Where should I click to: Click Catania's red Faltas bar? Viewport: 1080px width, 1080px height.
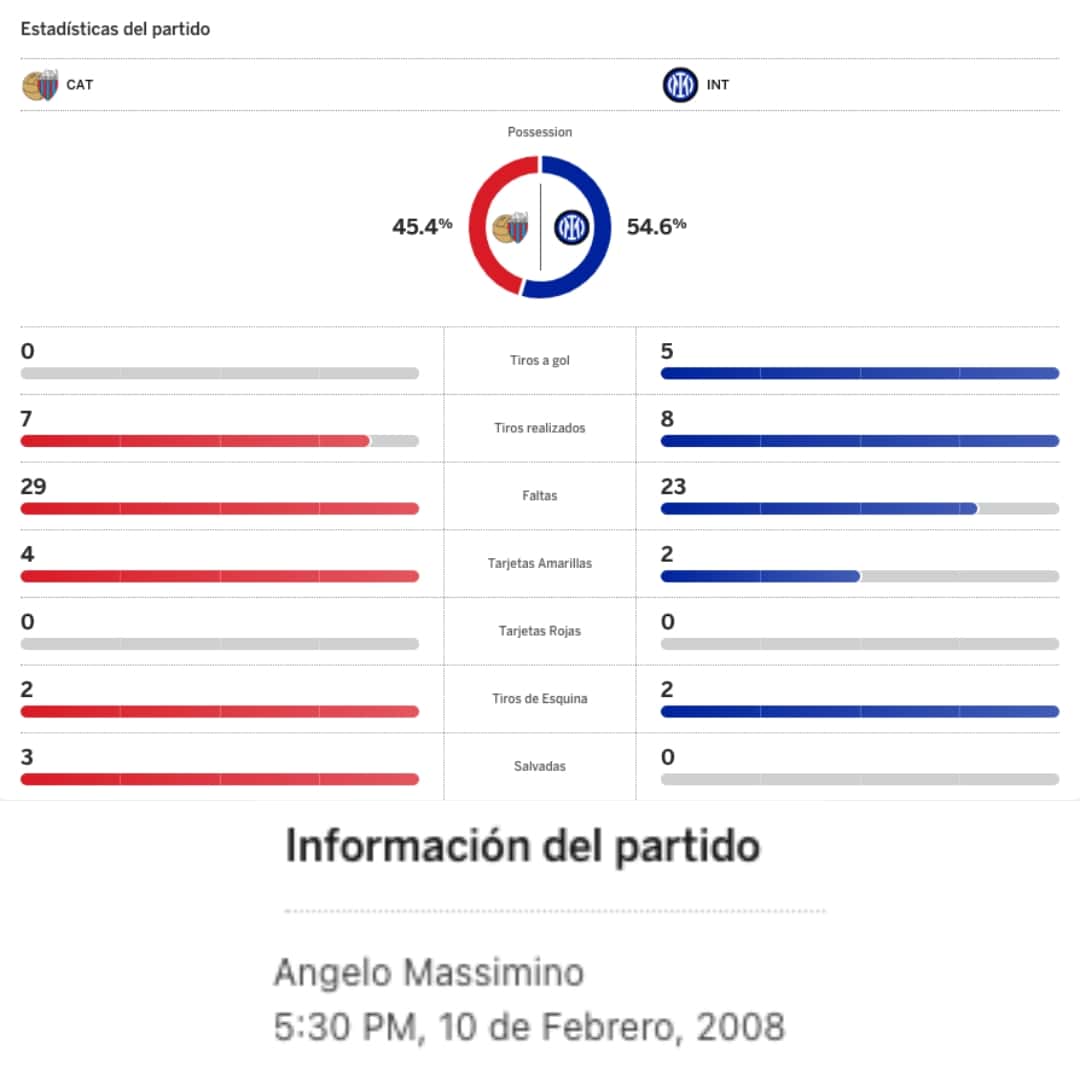point(219,508)
